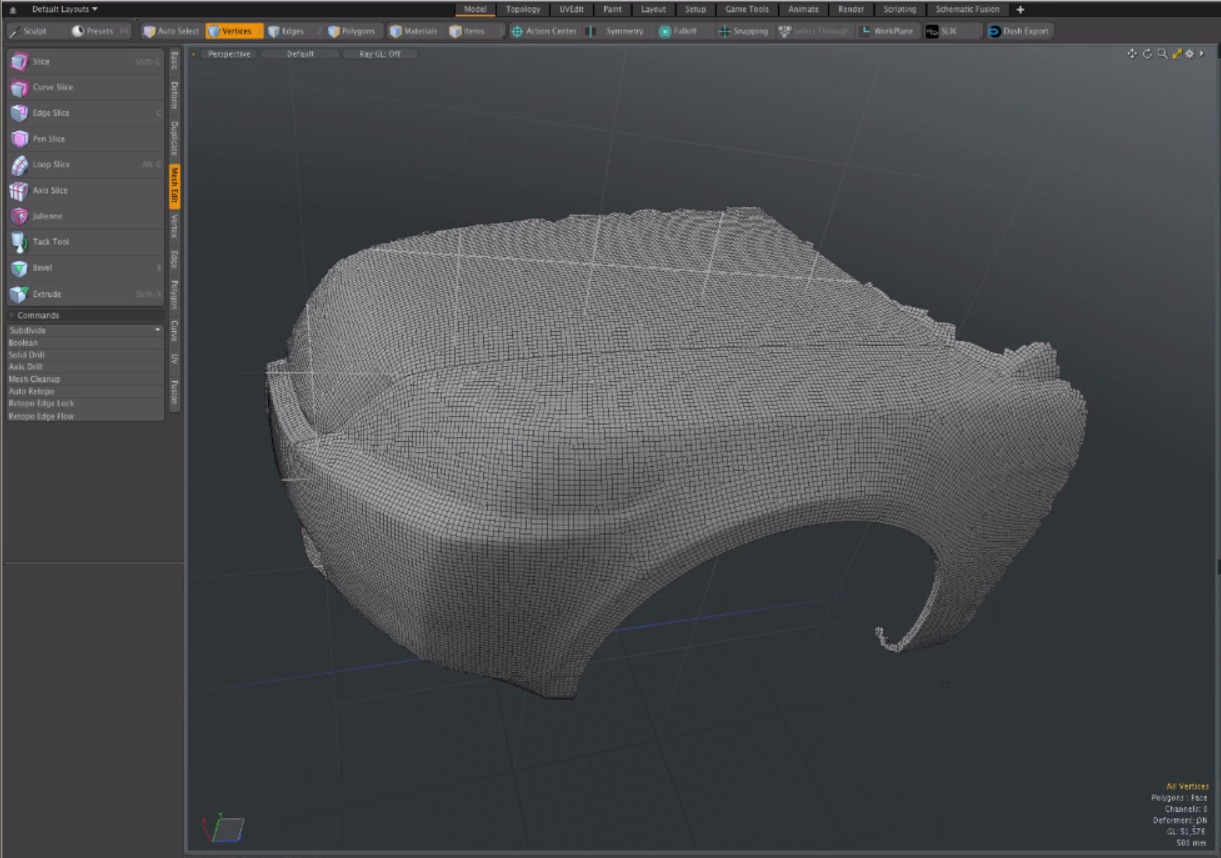Switch selection mode to Polygons
1221x858 pixels.
pos(352,31)
